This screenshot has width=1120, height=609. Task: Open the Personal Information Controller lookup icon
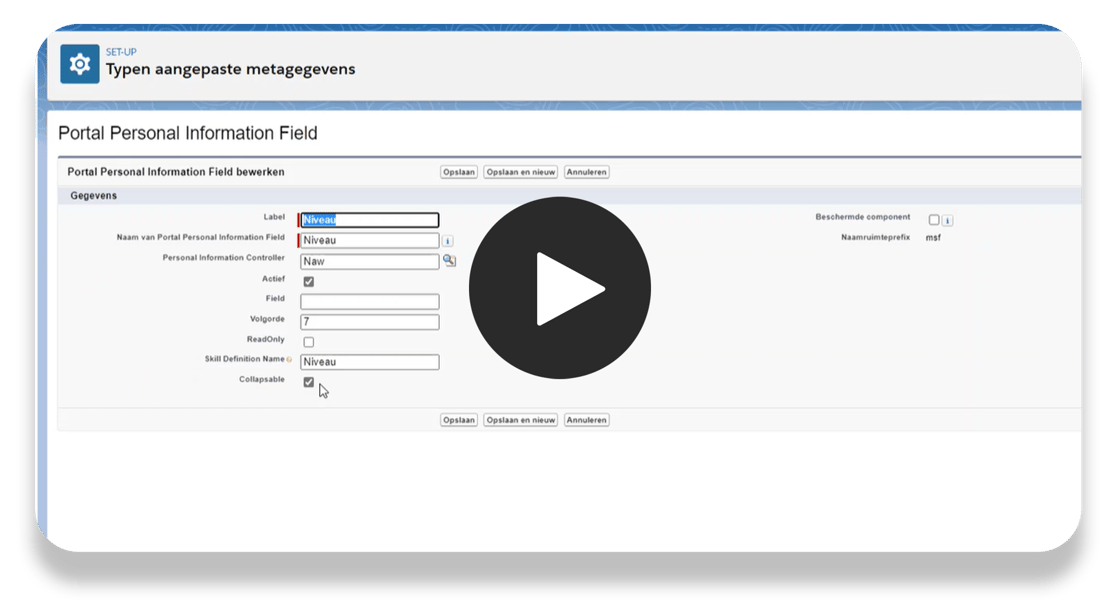click(x=449, y=261)
